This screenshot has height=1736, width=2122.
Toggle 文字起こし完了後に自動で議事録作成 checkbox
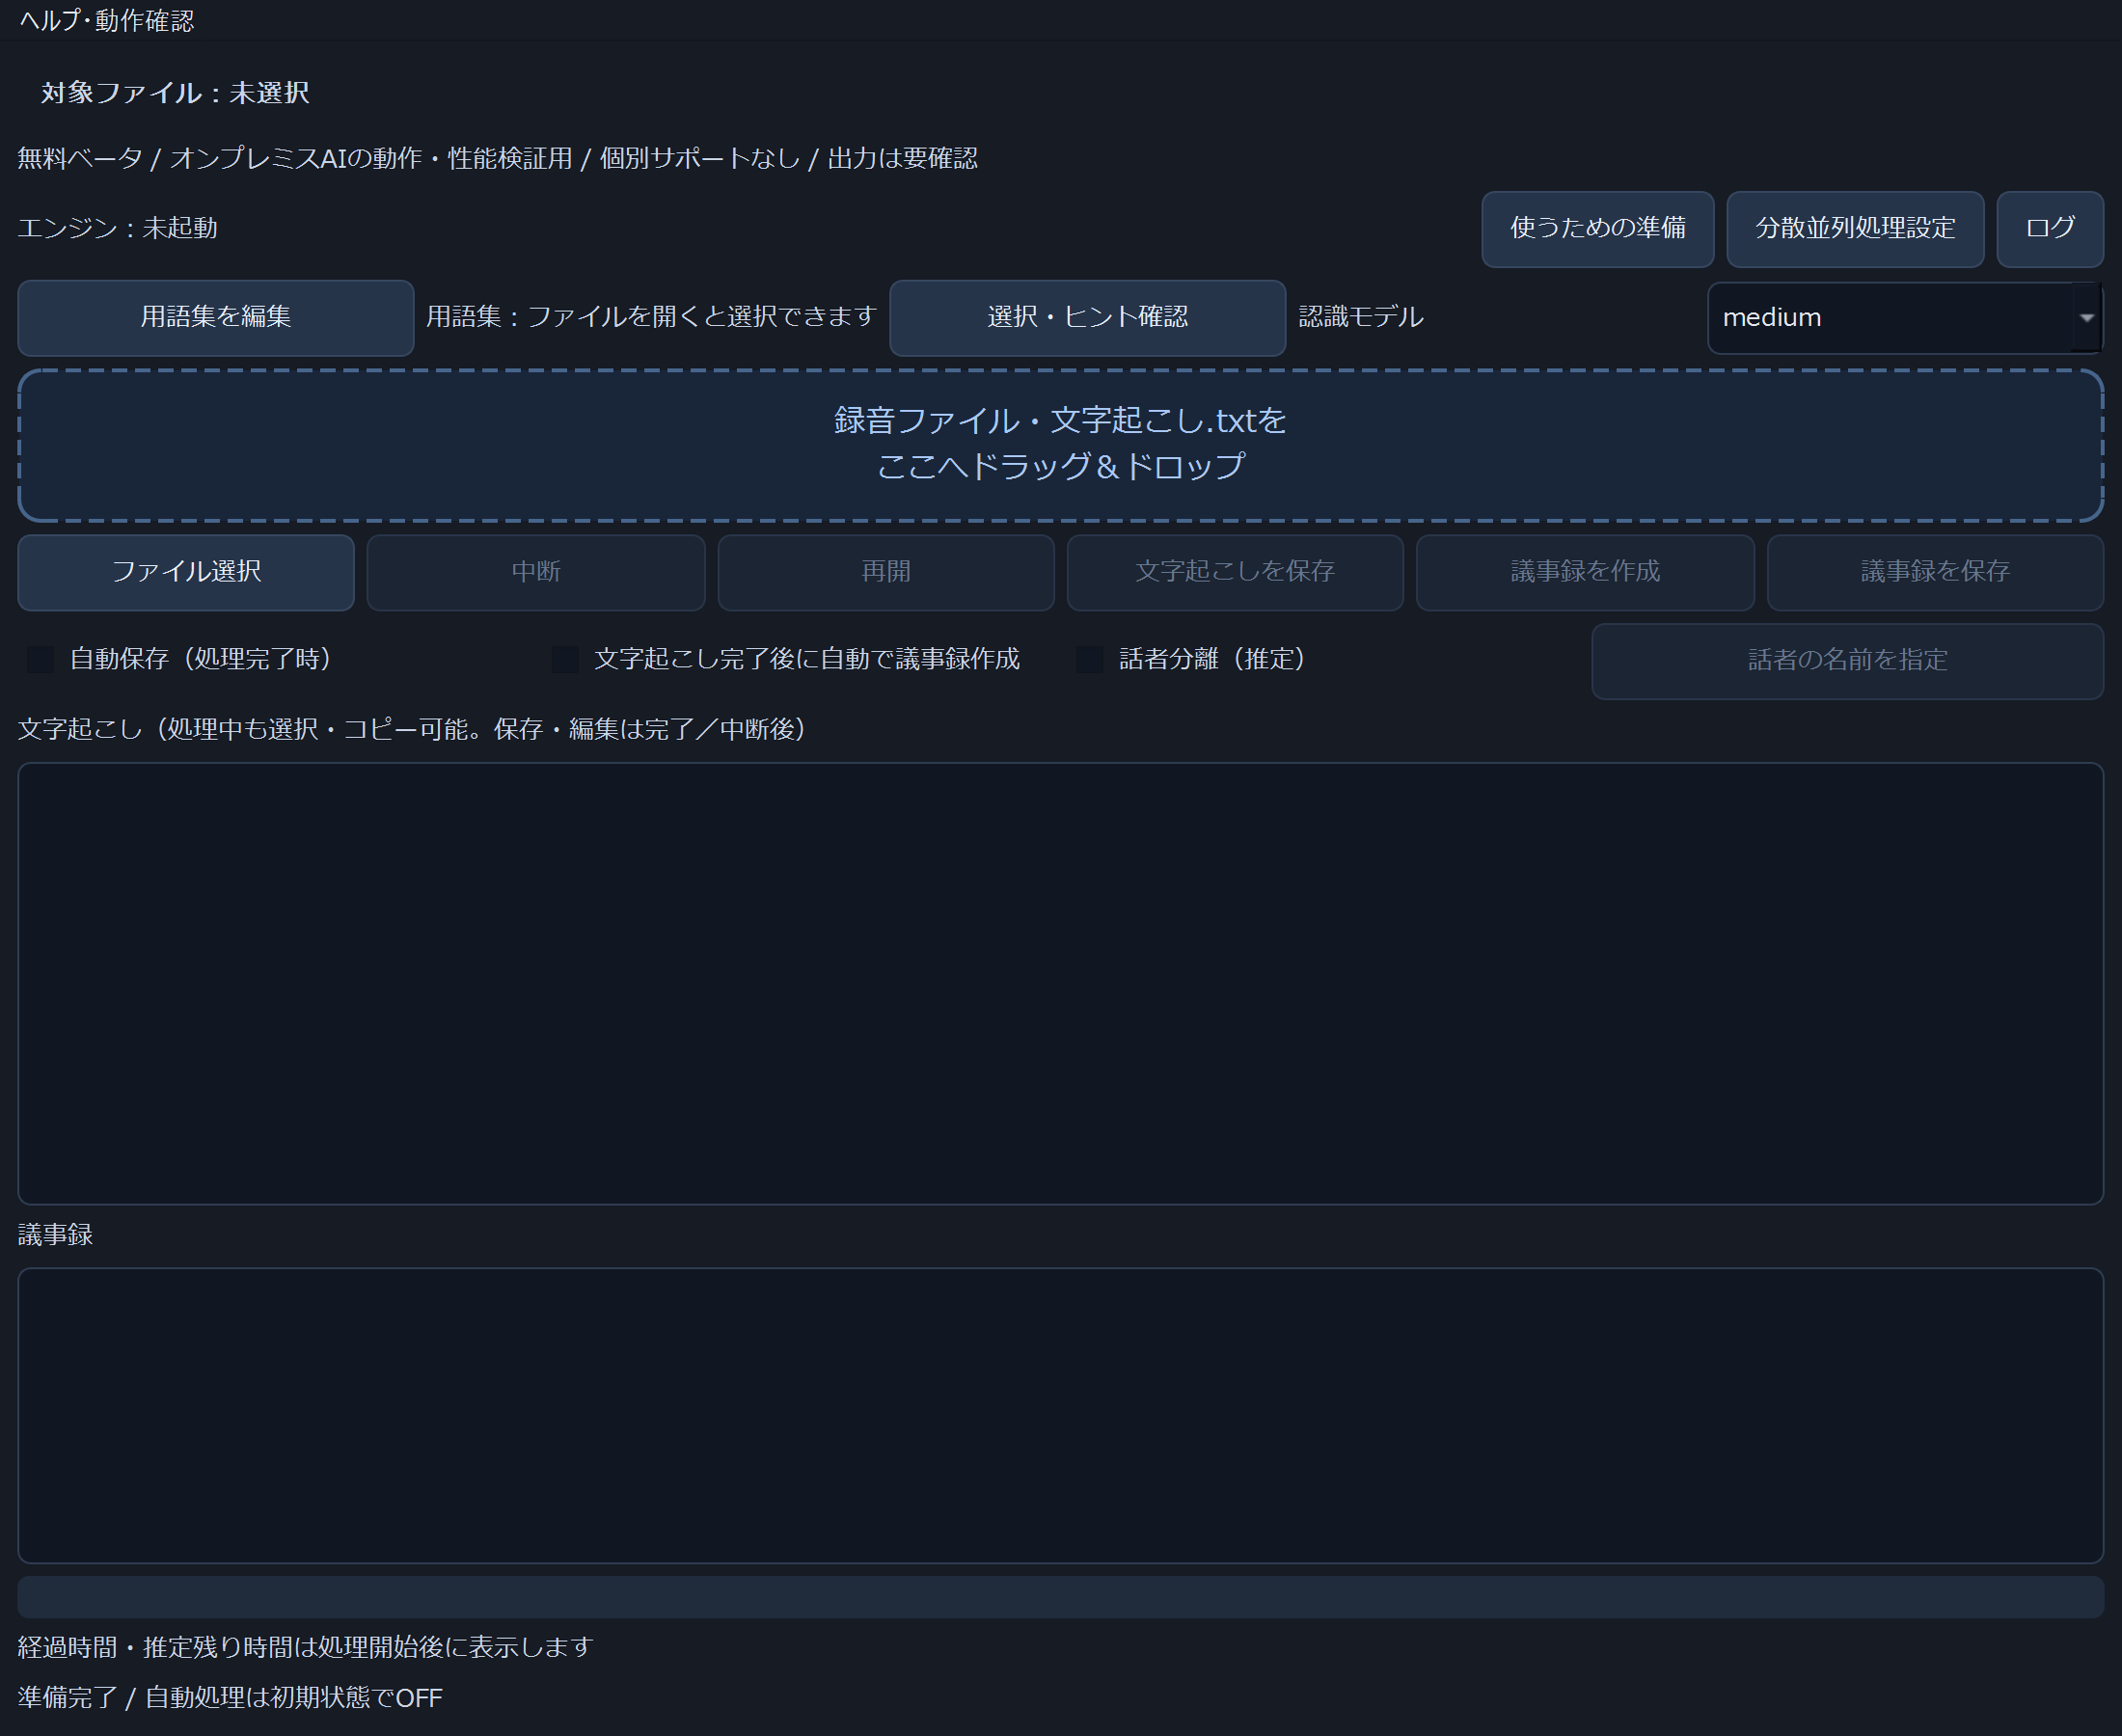[565, 660]
